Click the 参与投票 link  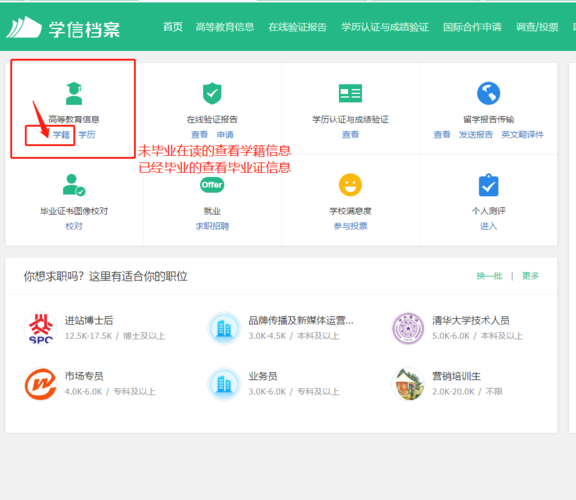350,226
